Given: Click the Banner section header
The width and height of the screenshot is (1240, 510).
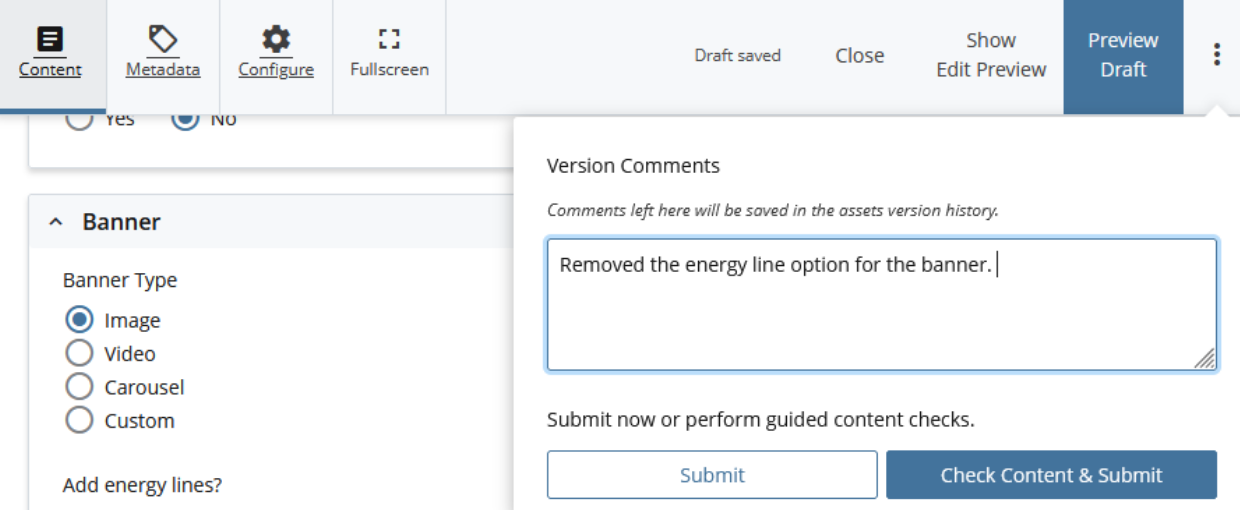Looking at the screenshot, I should click(270, 222).
